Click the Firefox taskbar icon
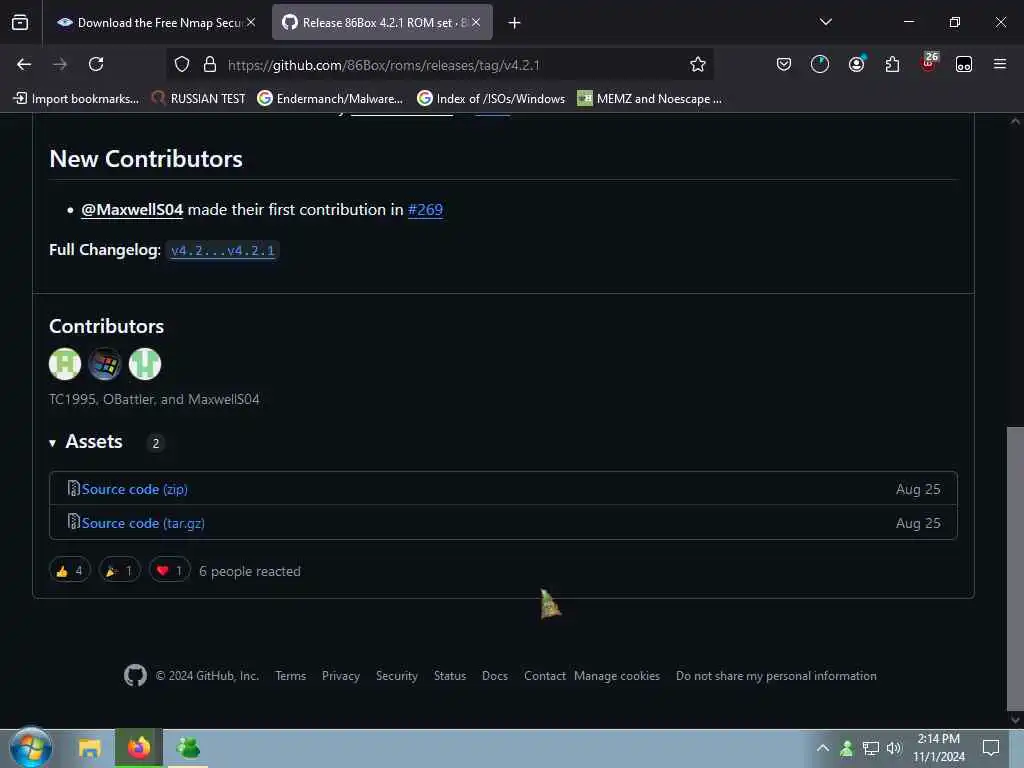The height and width of the screenshot is (768, 1024). 138,748
